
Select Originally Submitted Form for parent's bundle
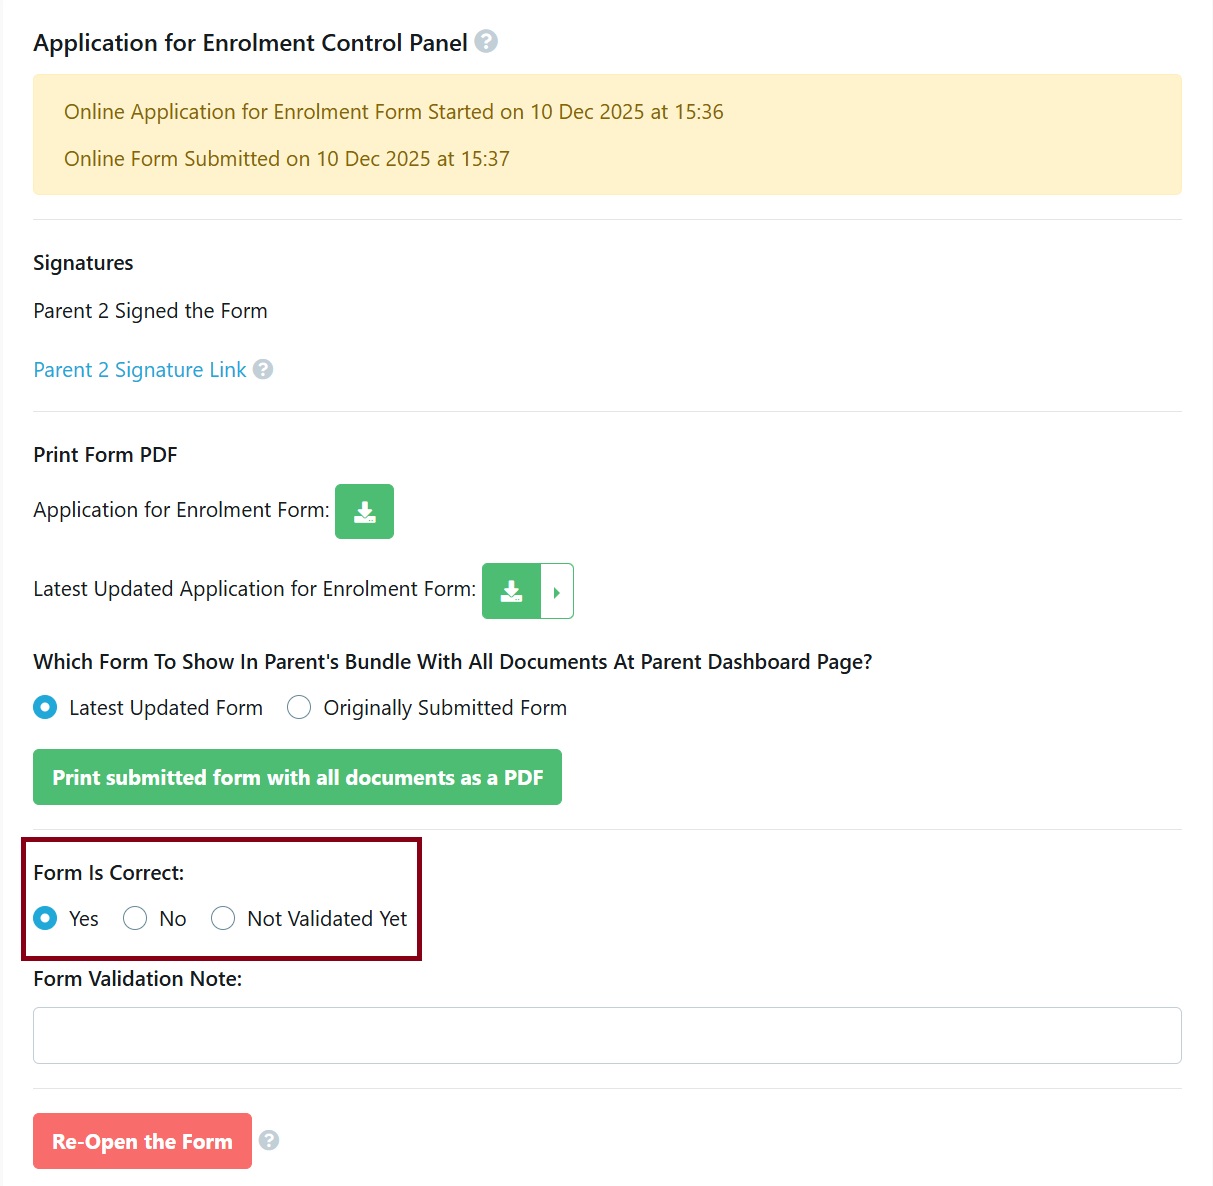(299, 707)
